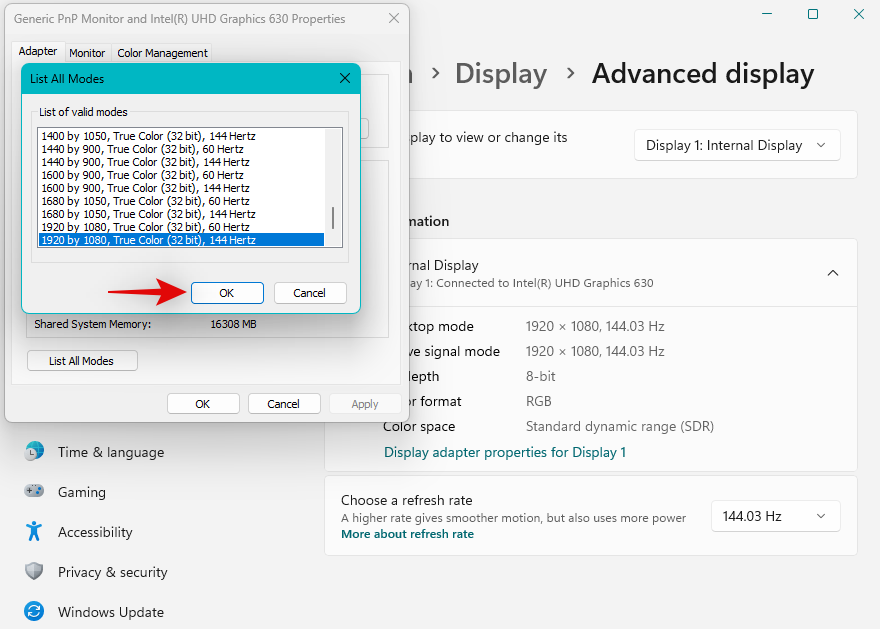The image size is (880, 629).
Task: Cancel the List All Modes dialog
Action: point(310,292)
